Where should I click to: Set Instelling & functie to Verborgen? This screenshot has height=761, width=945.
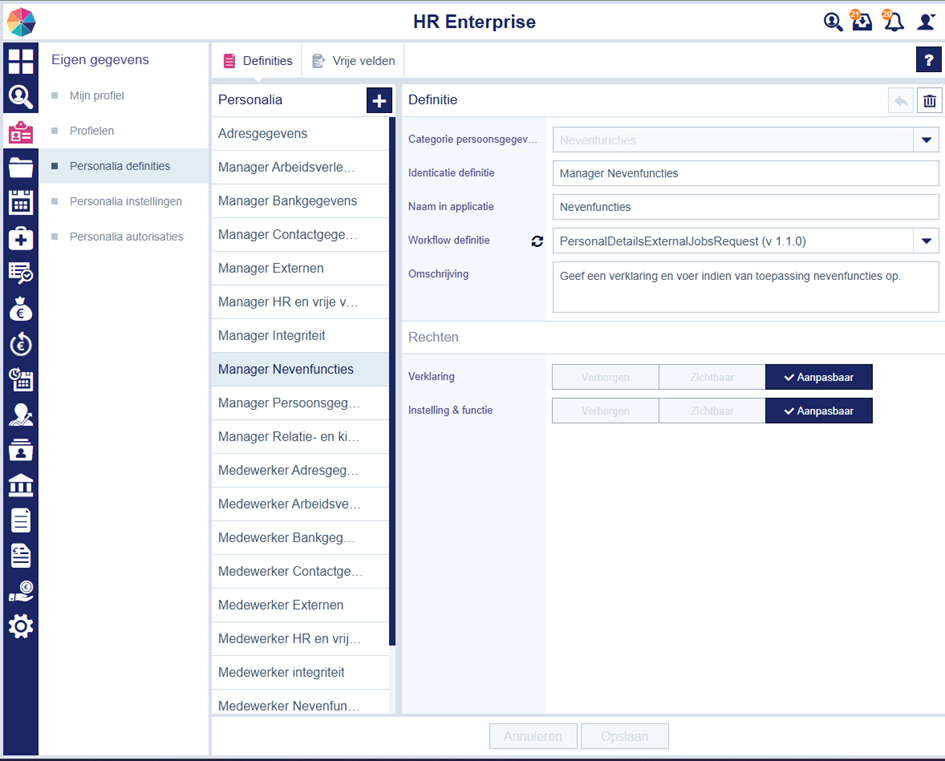[x=605, y=411]
